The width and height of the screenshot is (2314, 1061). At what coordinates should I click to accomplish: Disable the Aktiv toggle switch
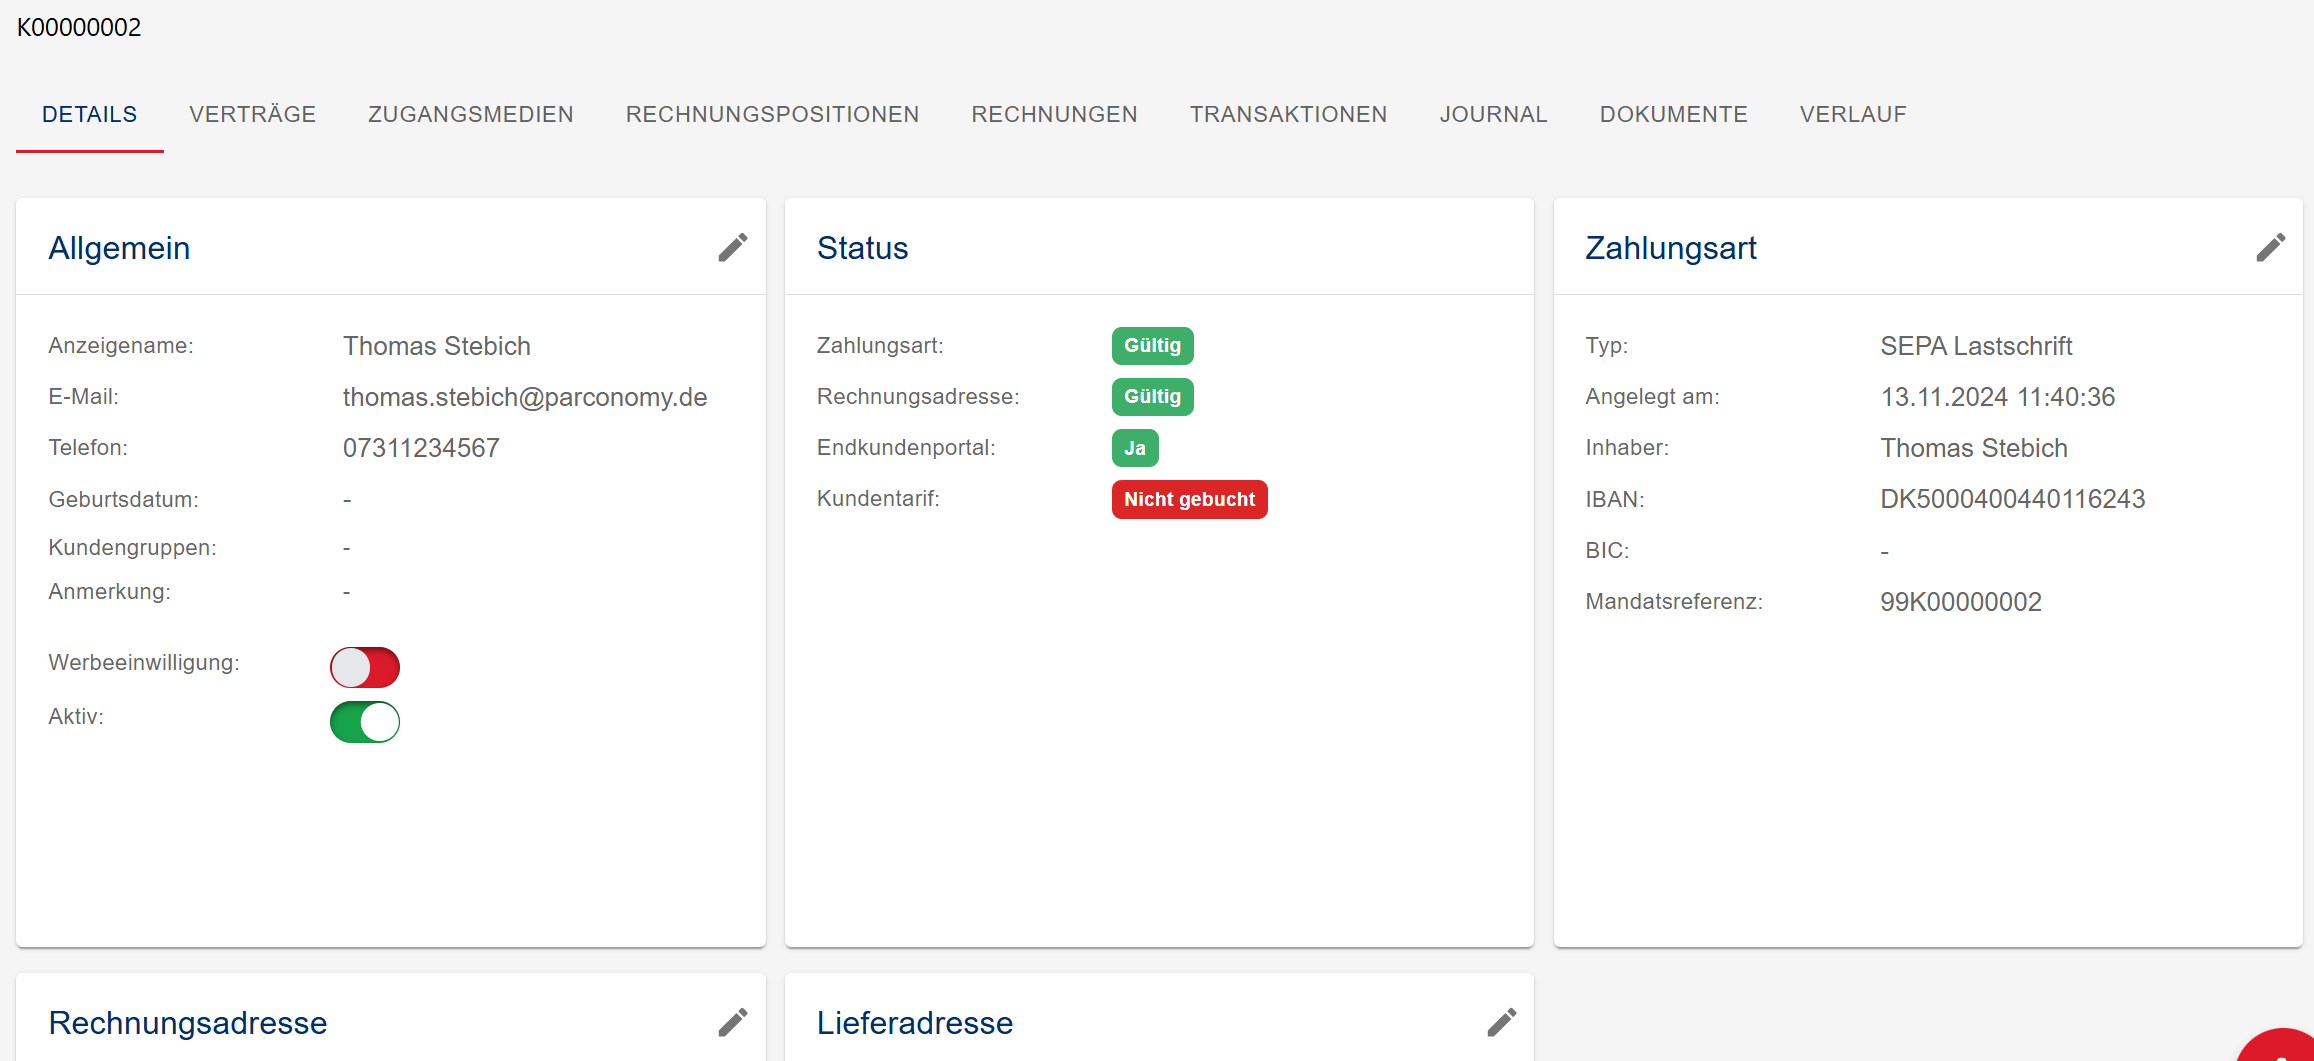click(x=365, y=722)
